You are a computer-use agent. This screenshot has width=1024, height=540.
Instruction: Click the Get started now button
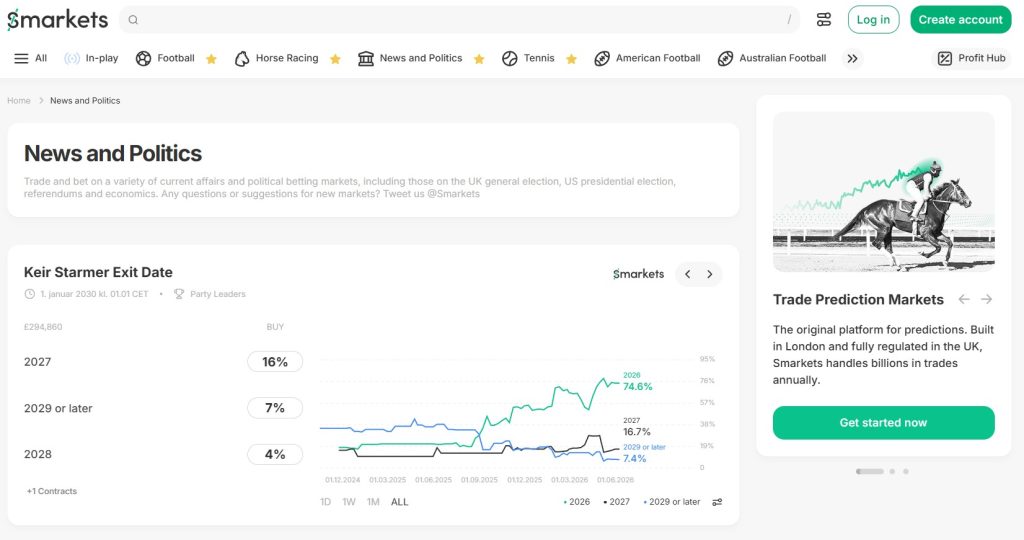pyautogui.click(x=884, y=423)
